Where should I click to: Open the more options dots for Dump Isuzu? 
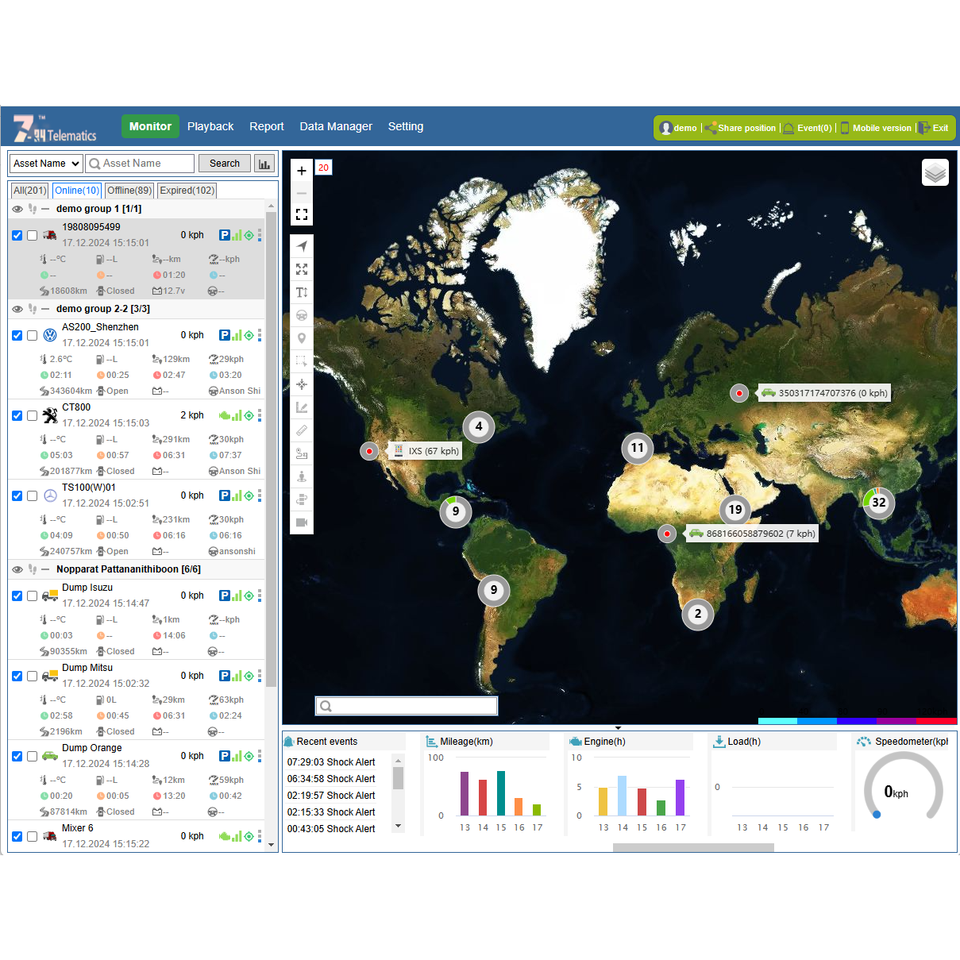coord(260,596)
